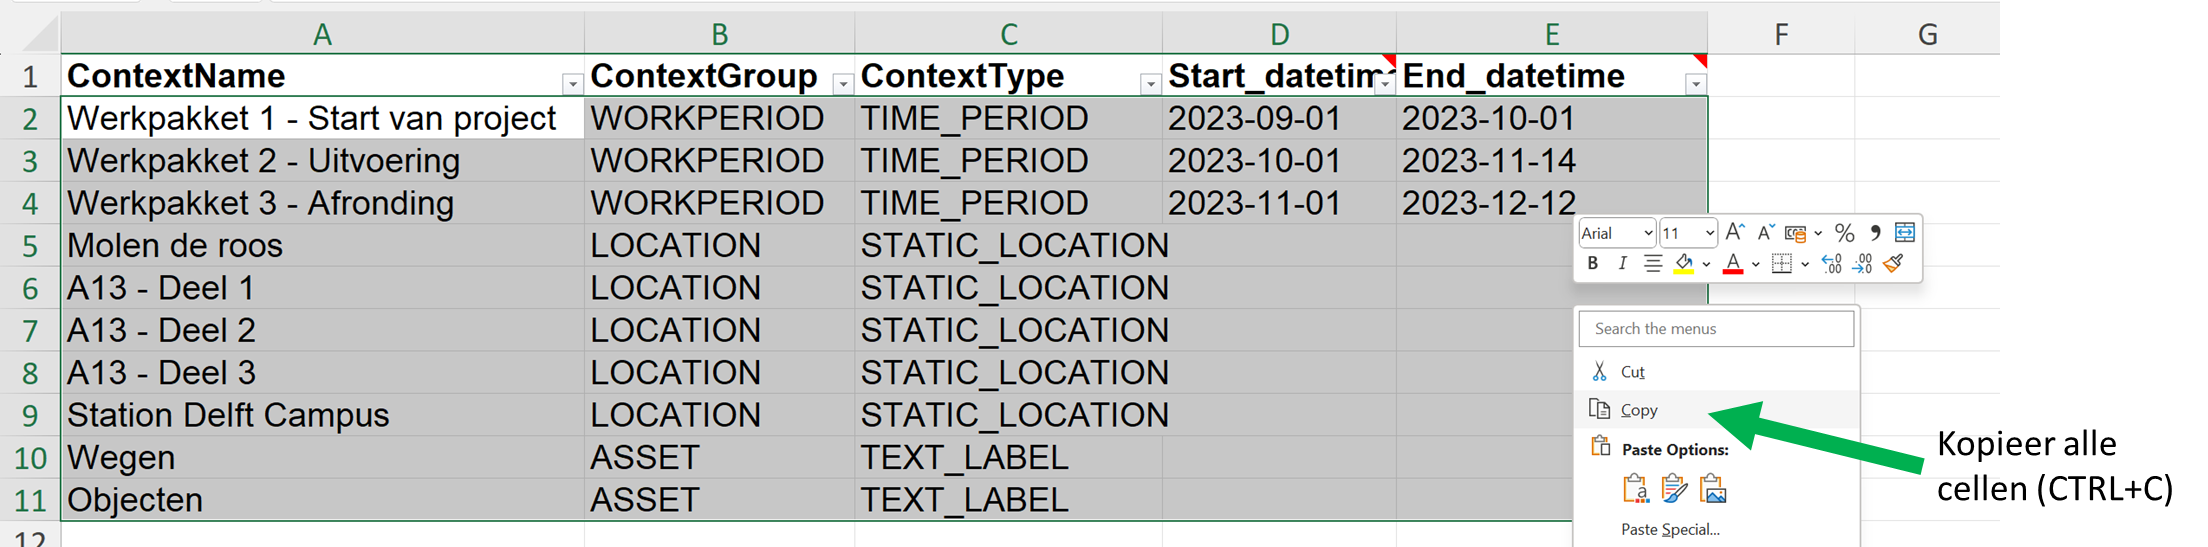Choose Cut in the context menu
This screenshot has height=547, width=2208.
click(1632, 372)
